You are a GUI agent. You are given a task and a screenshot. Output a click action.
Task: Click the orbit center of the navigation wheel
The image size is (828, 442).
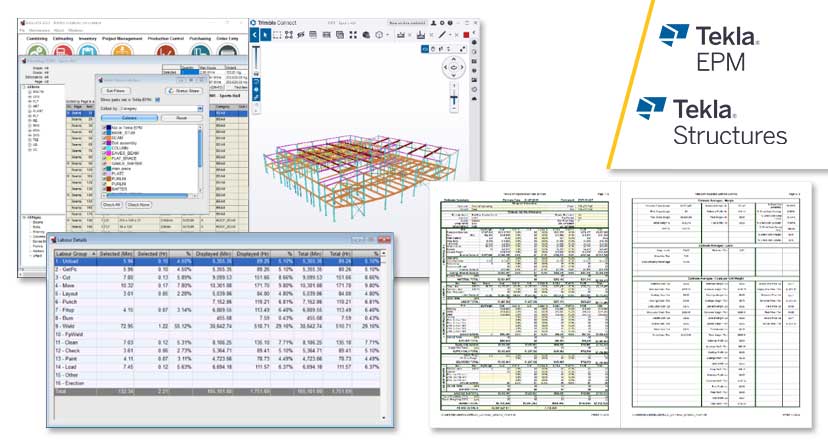pyautogui.click(x=454, y=68)
